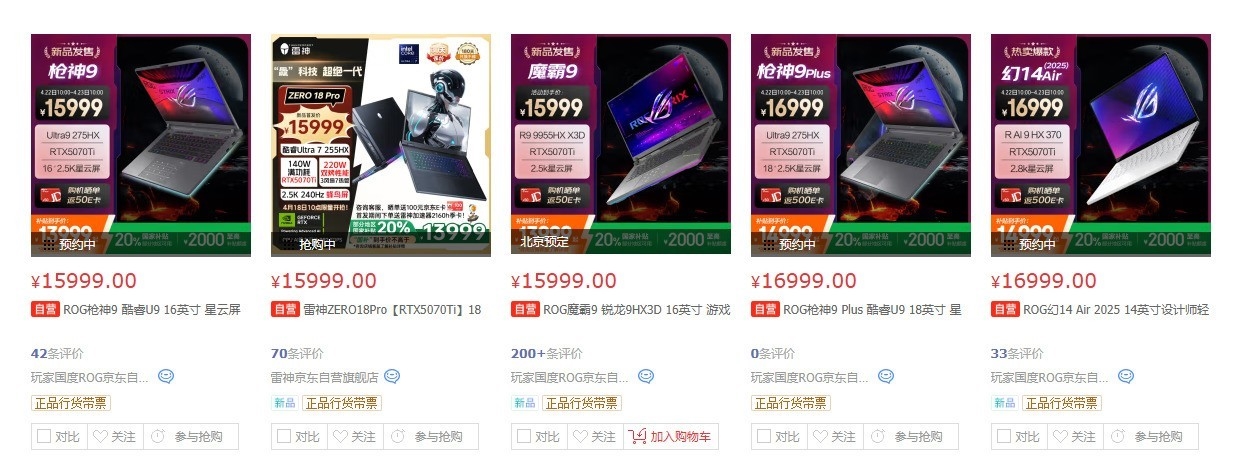Click chat icon of ROG魔霸9 seller

646,377
